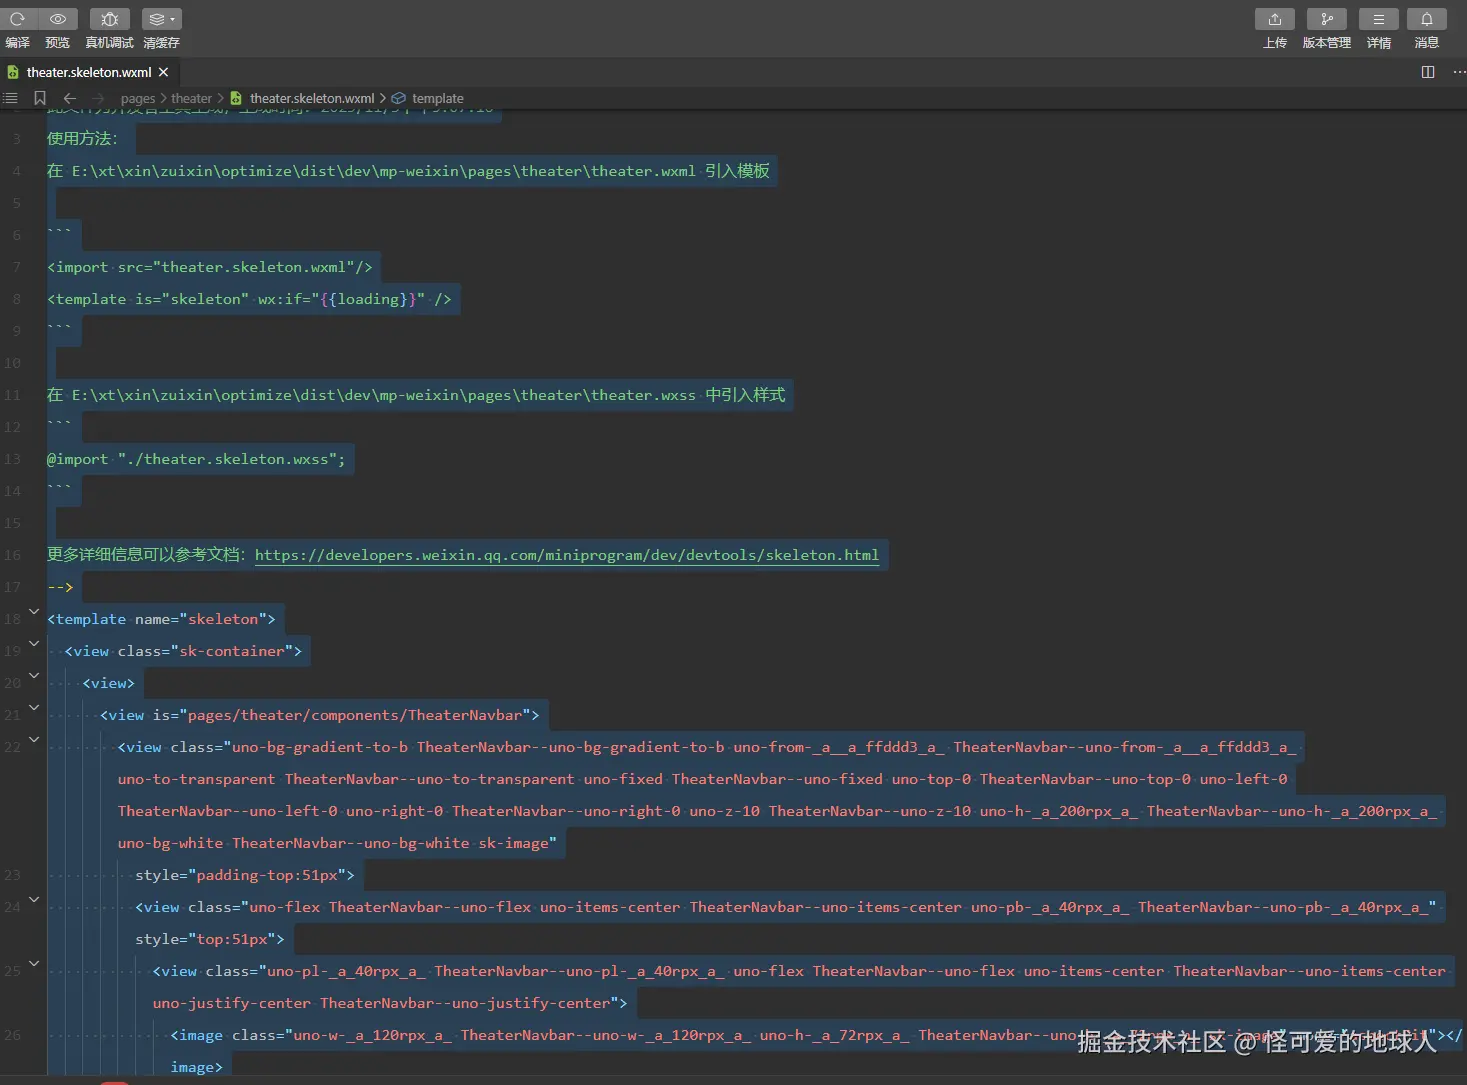1467x1085 pixels.
Task: Click the 'uno-to-transparent' class continuation line
Action: tap(703, 779)
